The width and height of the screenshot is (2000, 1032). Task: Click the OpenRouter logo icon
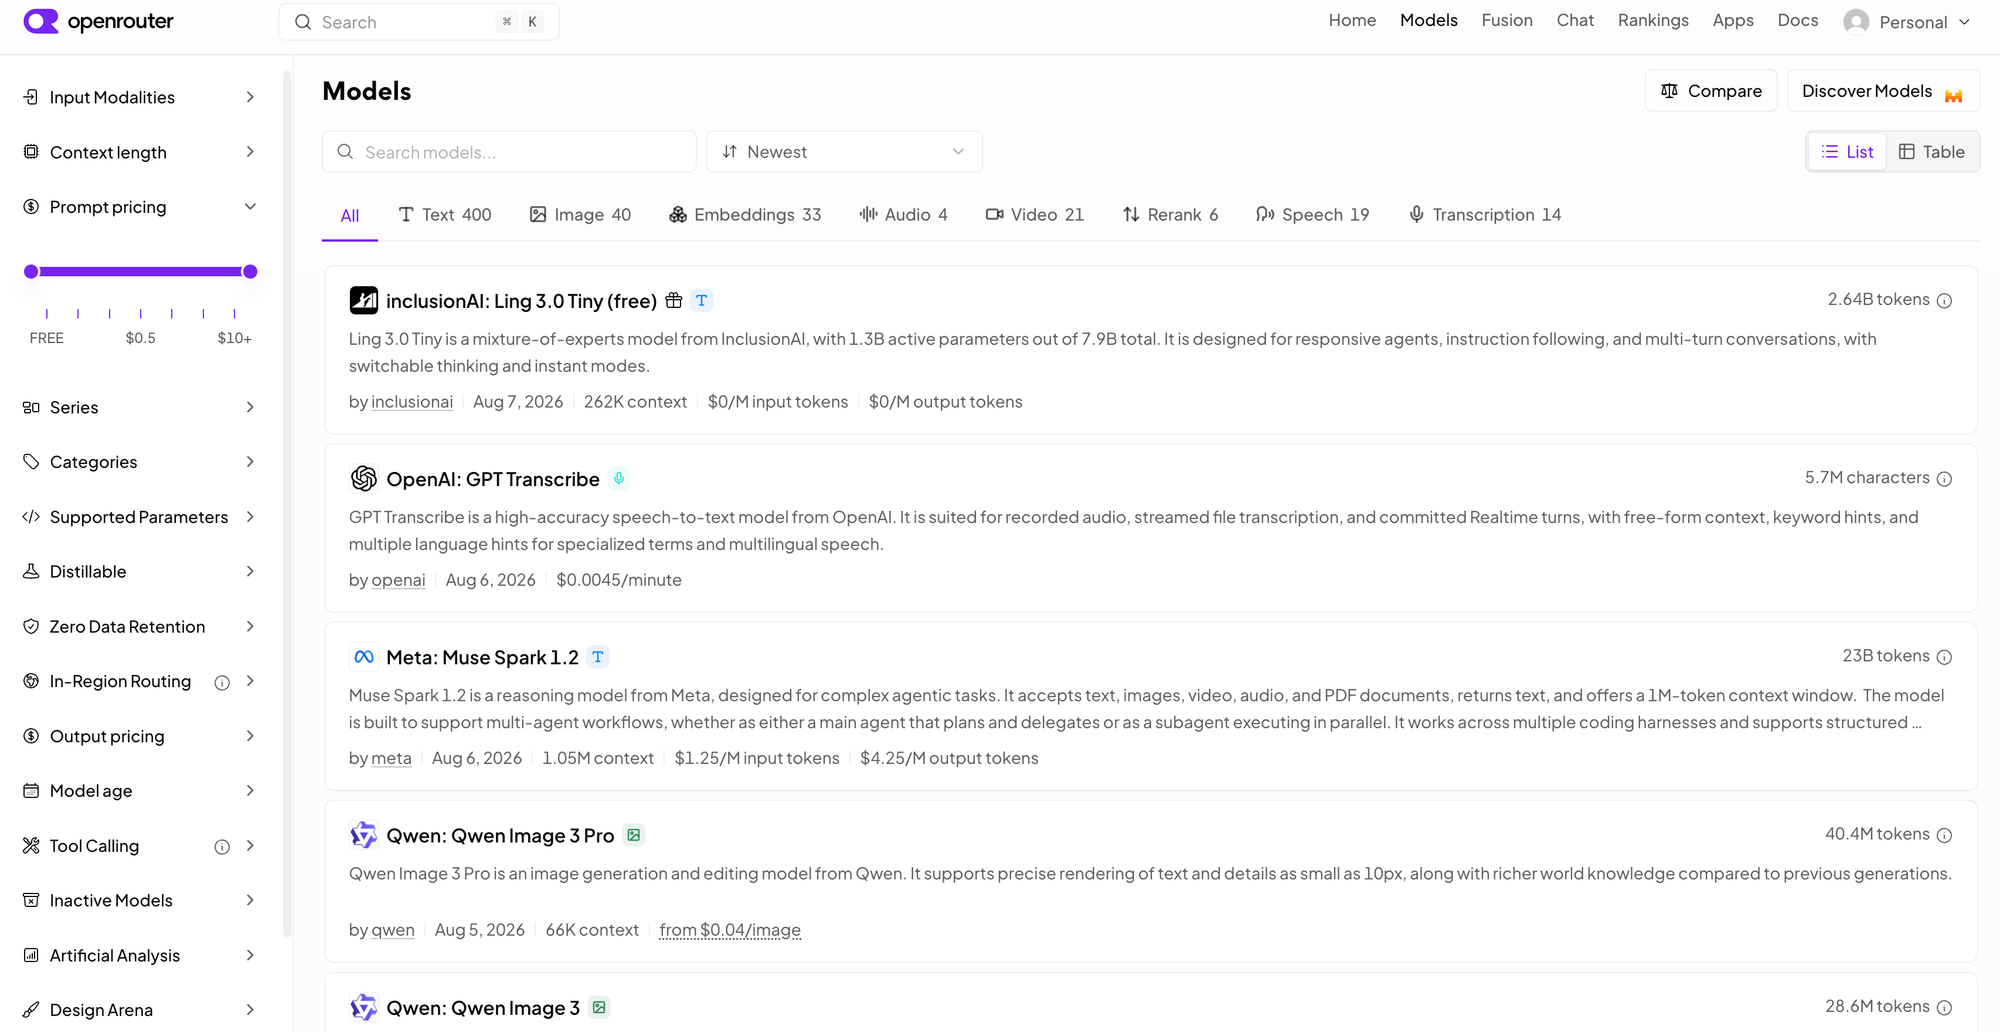tap(41, 21)
